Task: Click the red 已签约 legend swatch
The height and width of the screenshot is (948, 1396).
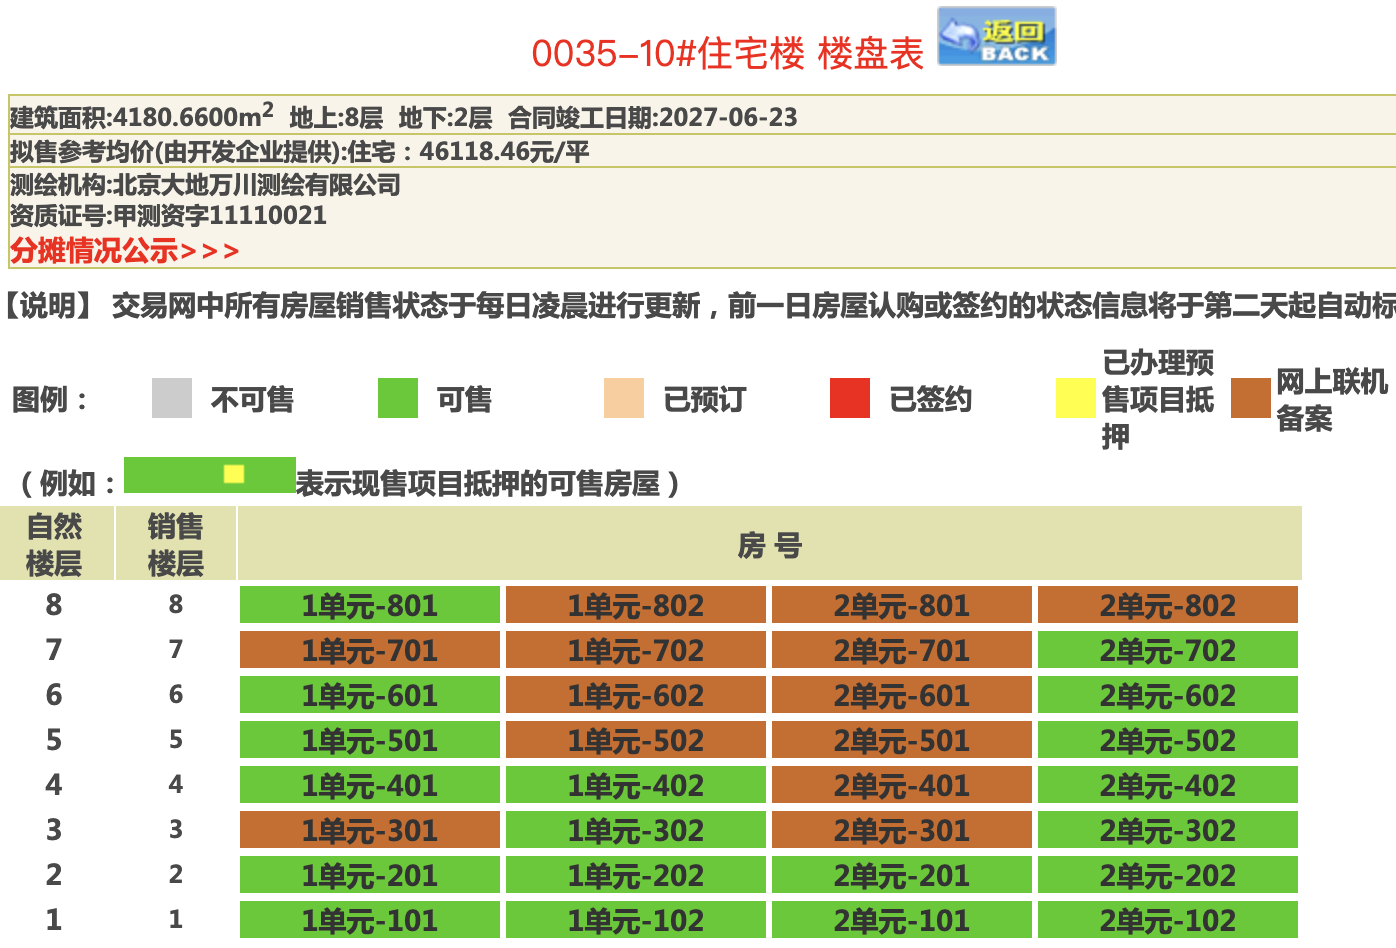Action: pos(849,398)
